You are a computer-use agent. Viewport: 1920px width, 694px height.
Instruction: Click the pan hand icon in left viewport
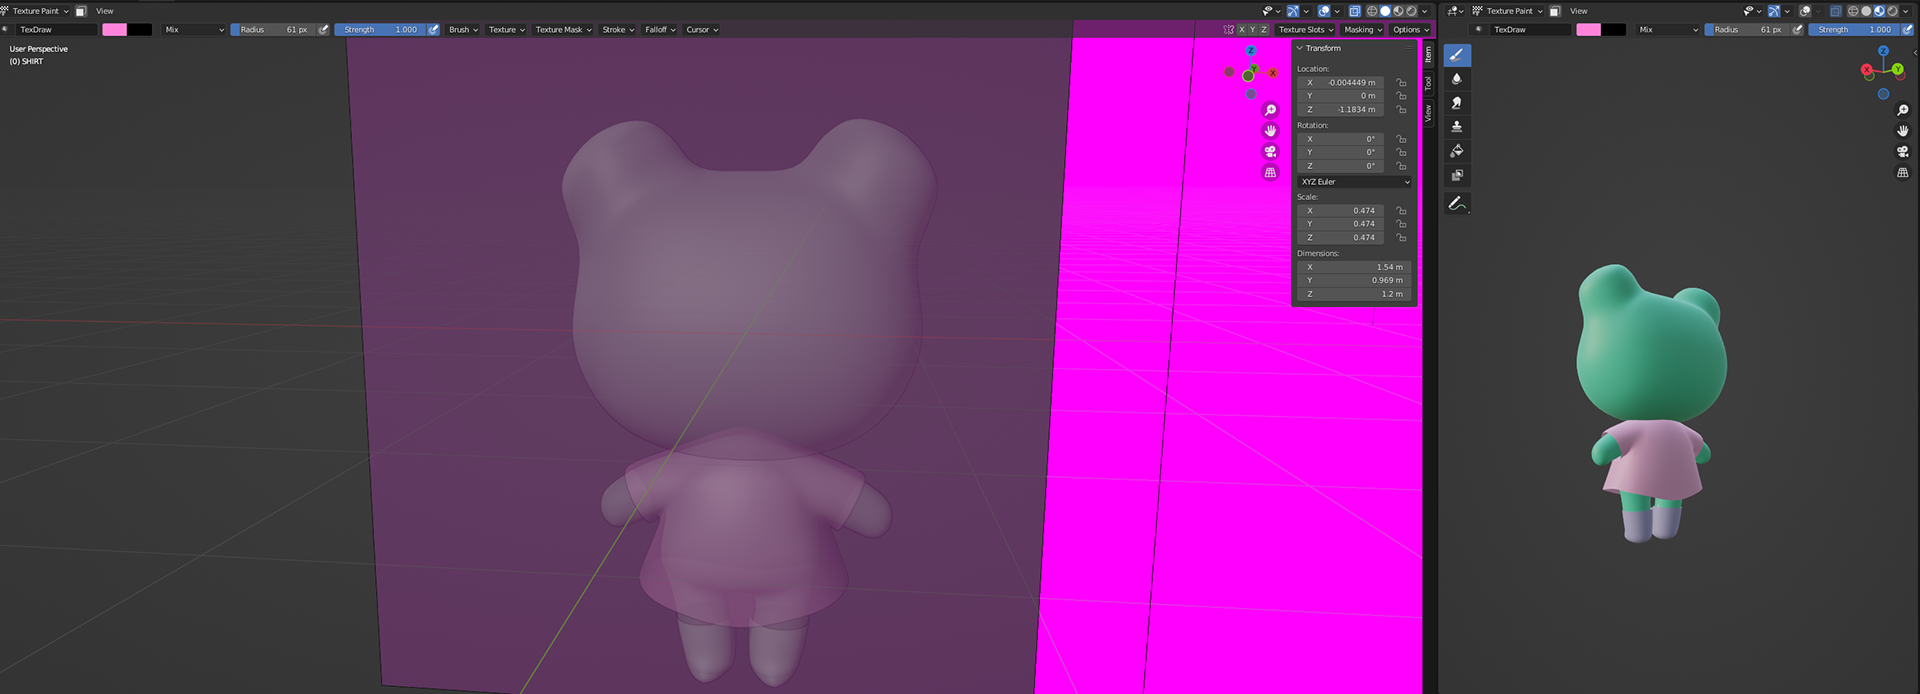pos(1270,131)
